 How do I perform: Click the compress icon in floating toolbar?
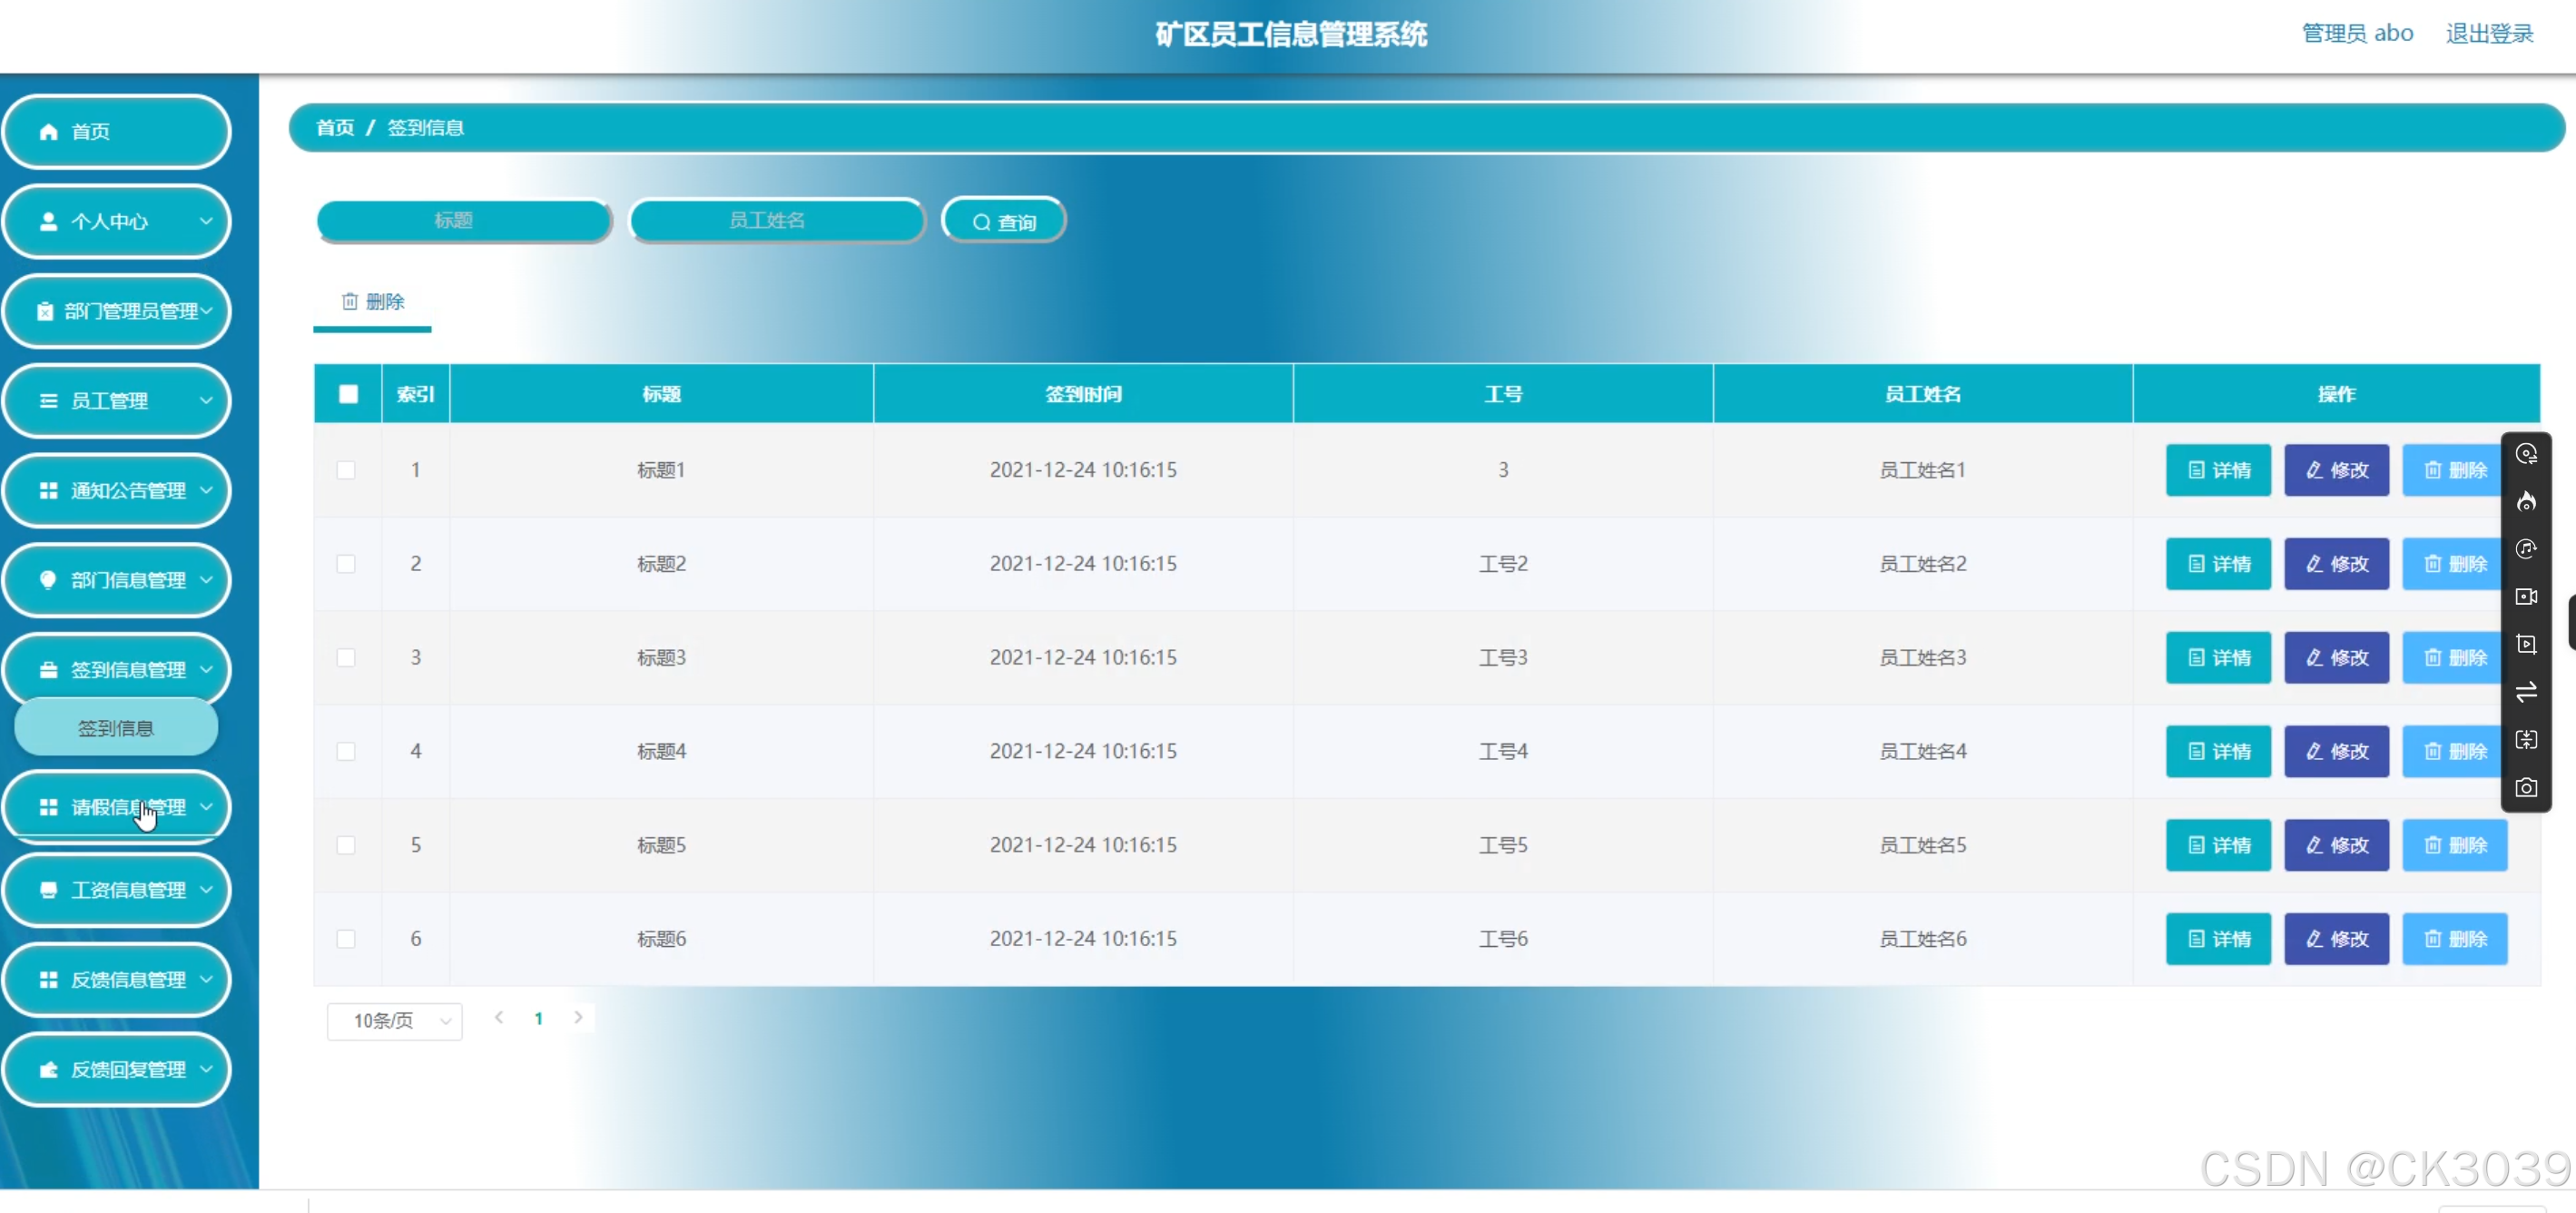pyautogui.click(x=2526, y=740)
